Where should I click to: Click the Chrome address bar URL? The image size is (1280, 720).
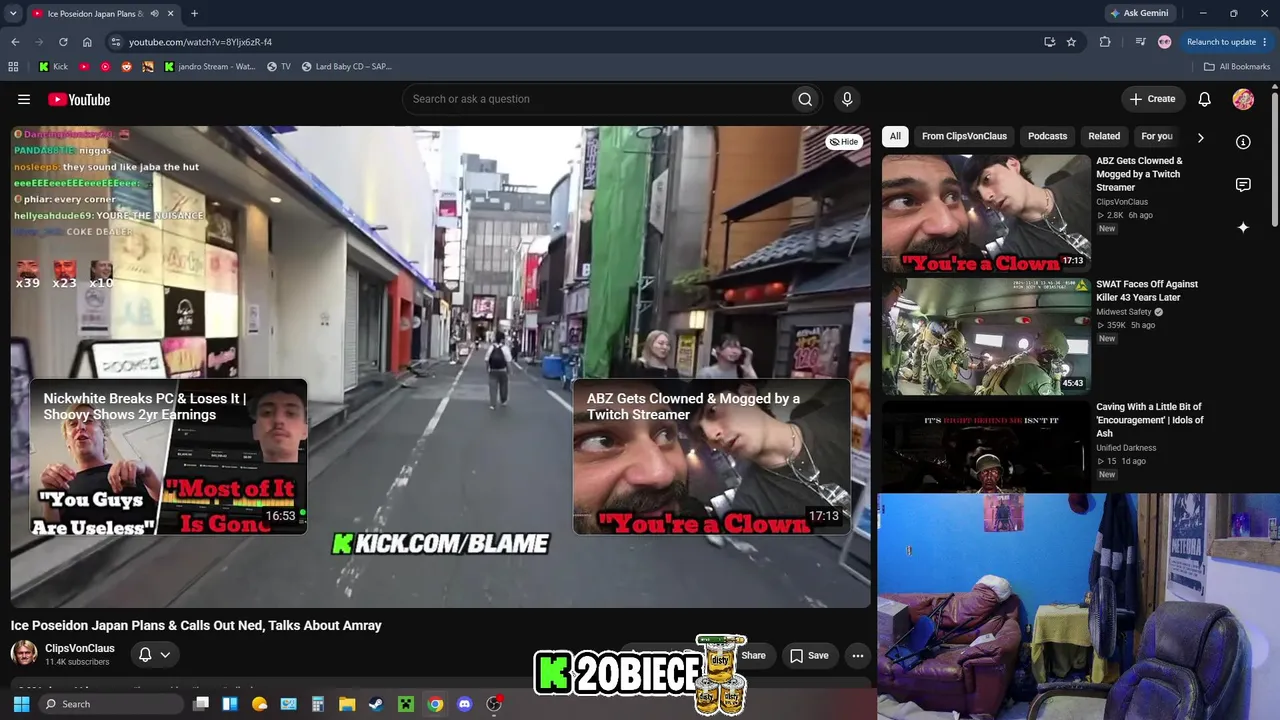[x=200, y=42]
